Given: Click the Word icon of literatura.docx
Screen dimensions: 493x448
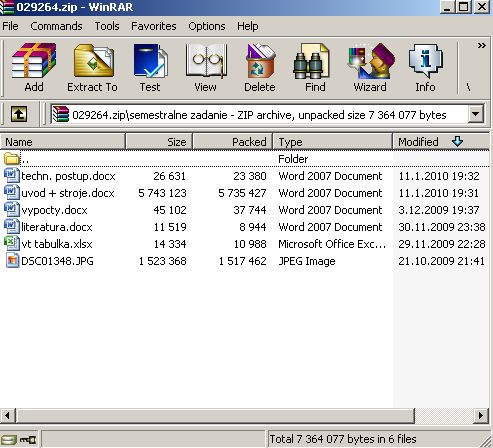Looking at the screenshot, I should [12, 227].
